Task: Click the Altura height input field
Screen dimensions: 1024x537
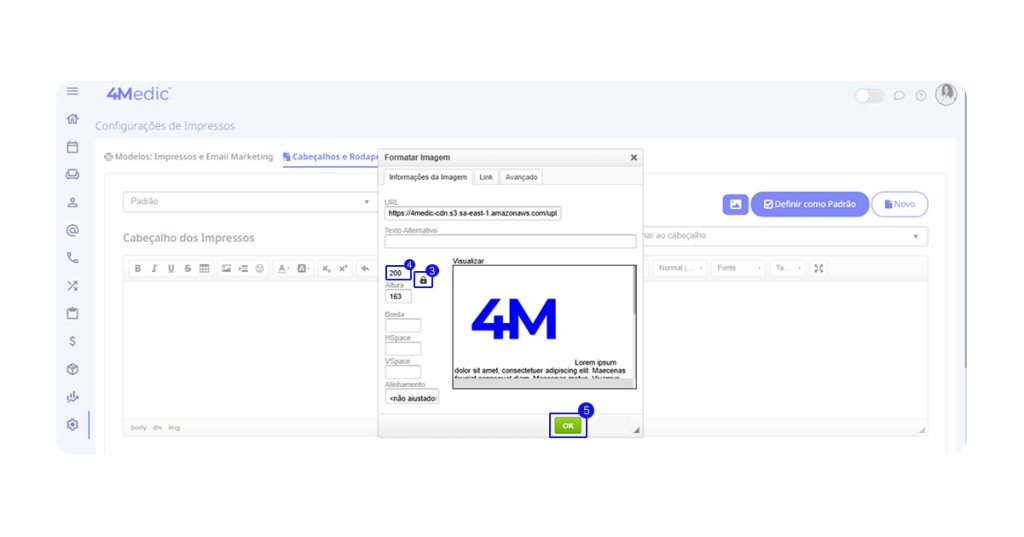Action: 398,297
